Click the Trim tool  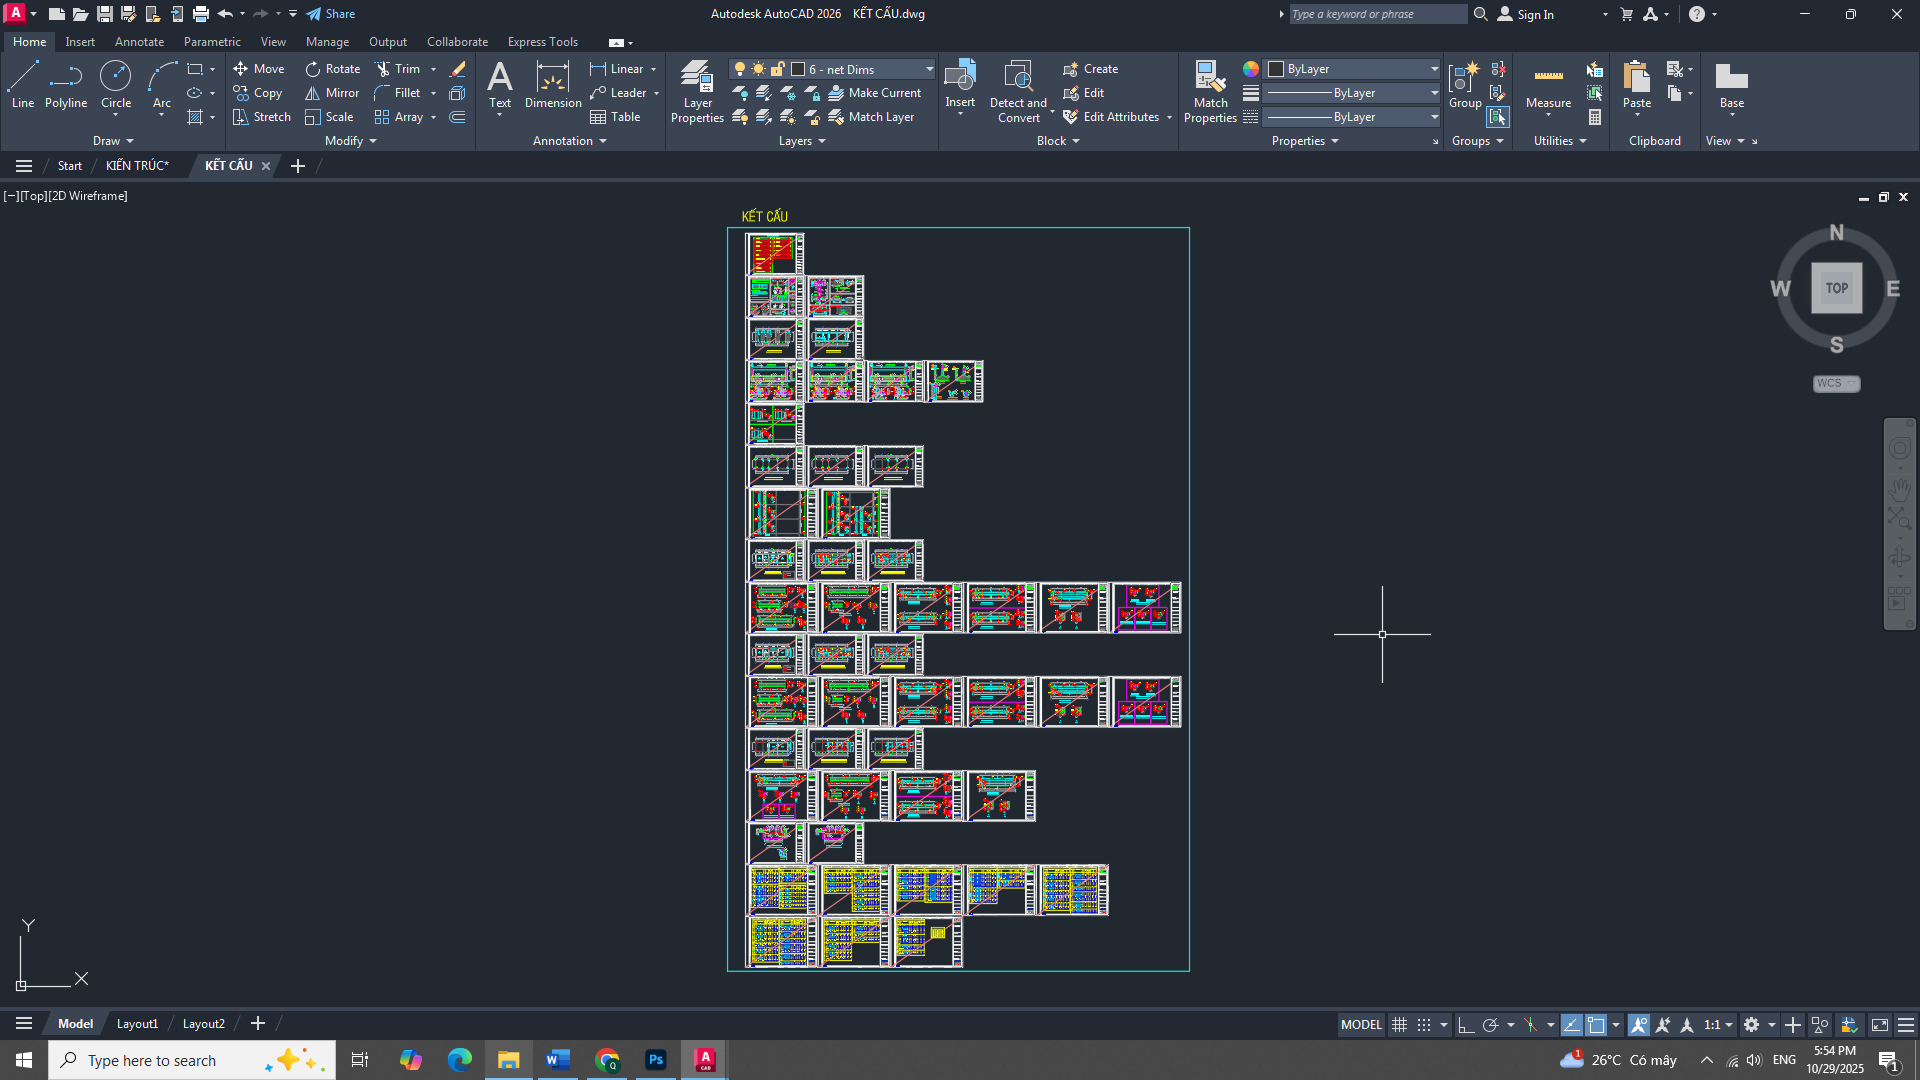[x=397, y=69]
